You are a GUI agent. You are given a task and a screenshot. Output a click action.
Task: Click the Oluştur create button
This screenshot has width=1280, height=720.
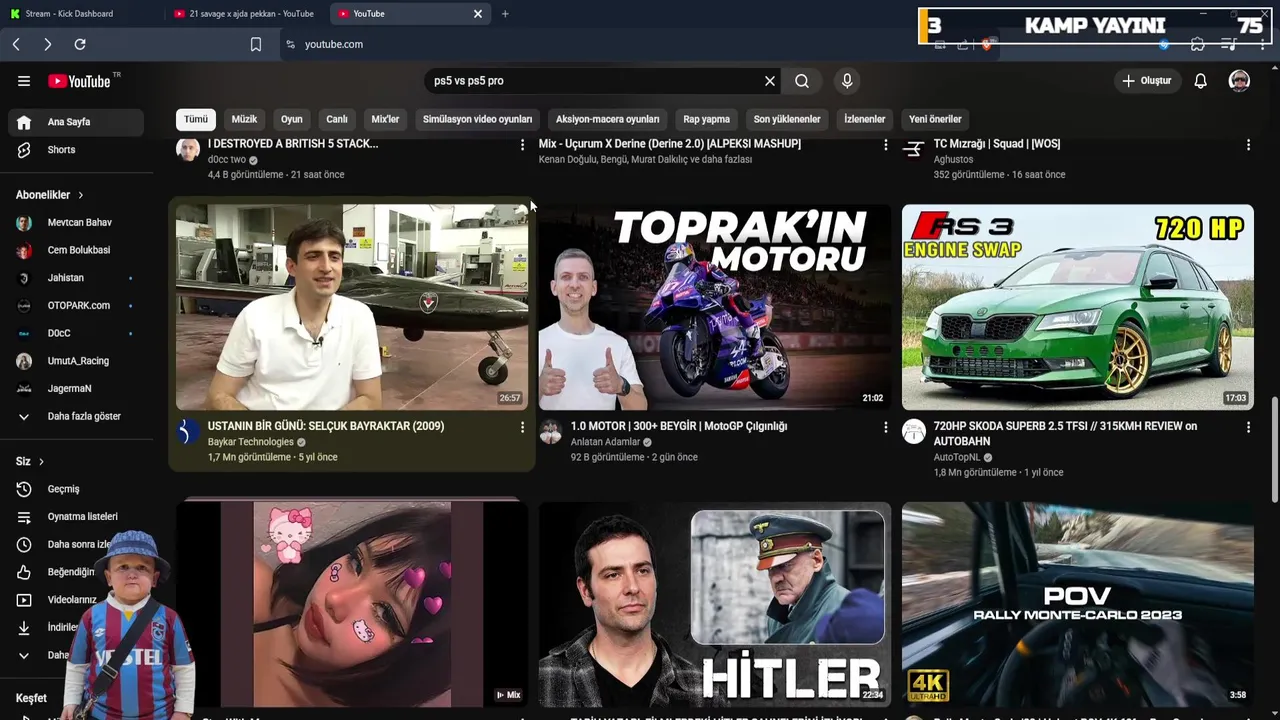pyautogui.click(x=1146, y=81)
